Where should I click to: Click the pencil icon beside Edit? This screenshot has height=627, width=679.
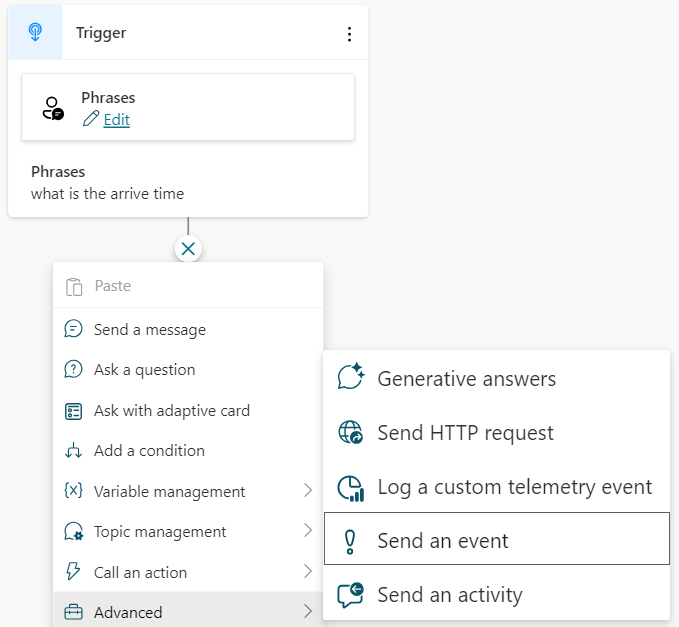point(91,119)
